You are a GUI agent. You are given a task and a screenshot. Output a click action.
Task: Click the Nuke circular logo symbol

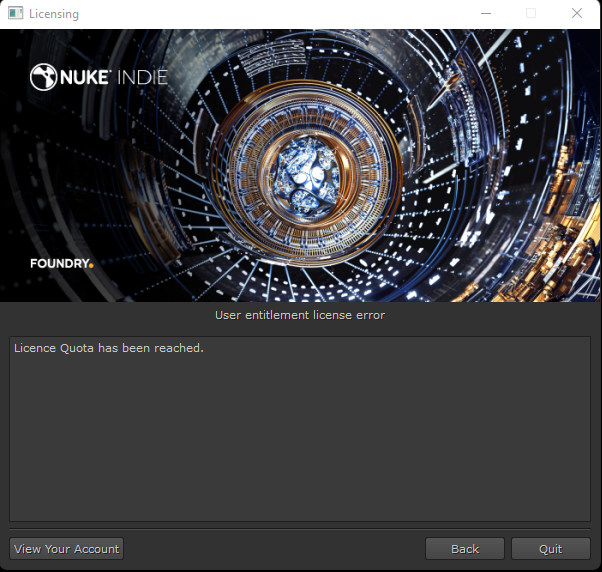(x=43, y=77)
